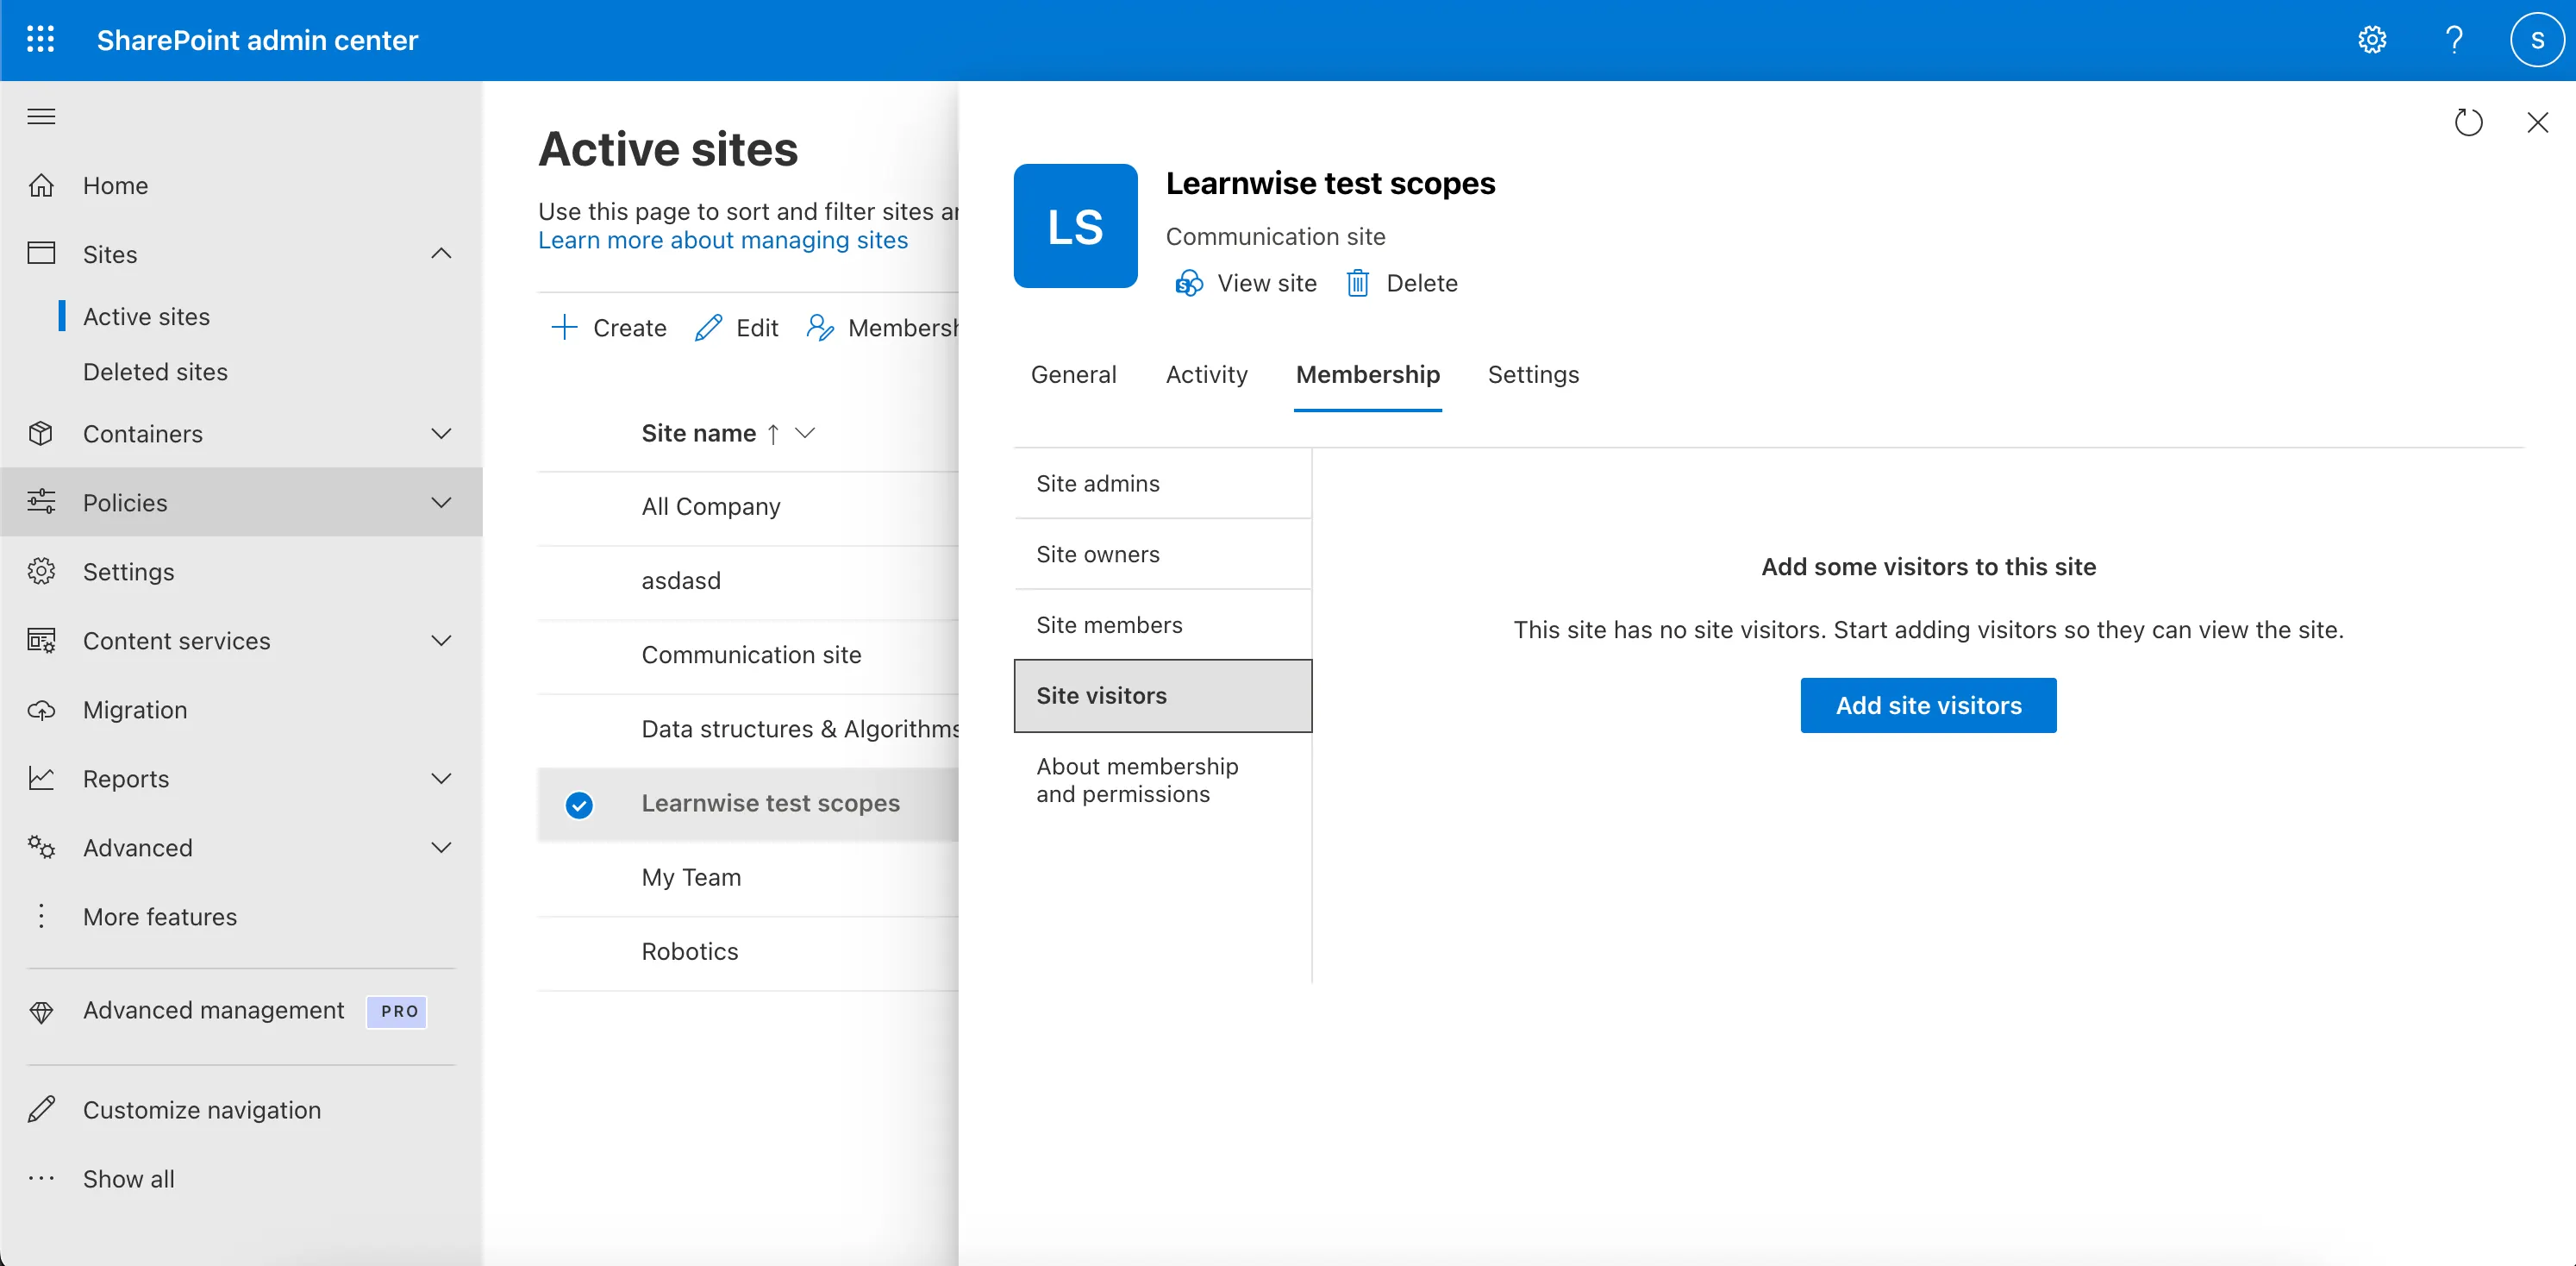Viewport: 2576px width, 1266px height.
Task: Switch to the Activity tab
Action: pyautogui.click(x=1206, y=375)
